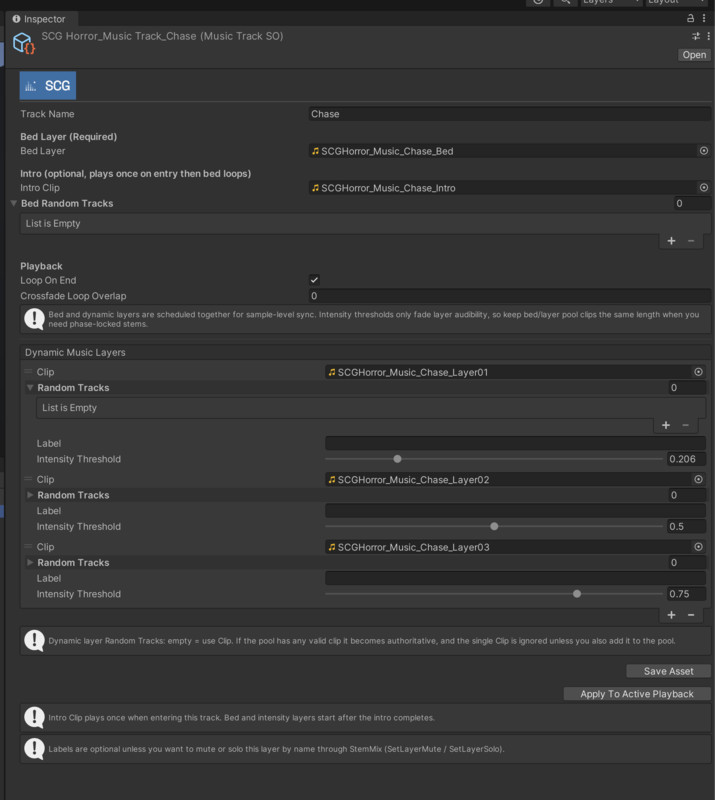Open the asset header kebab menu
This screenshot has width=715, height=800.
[x=708, y=36]
